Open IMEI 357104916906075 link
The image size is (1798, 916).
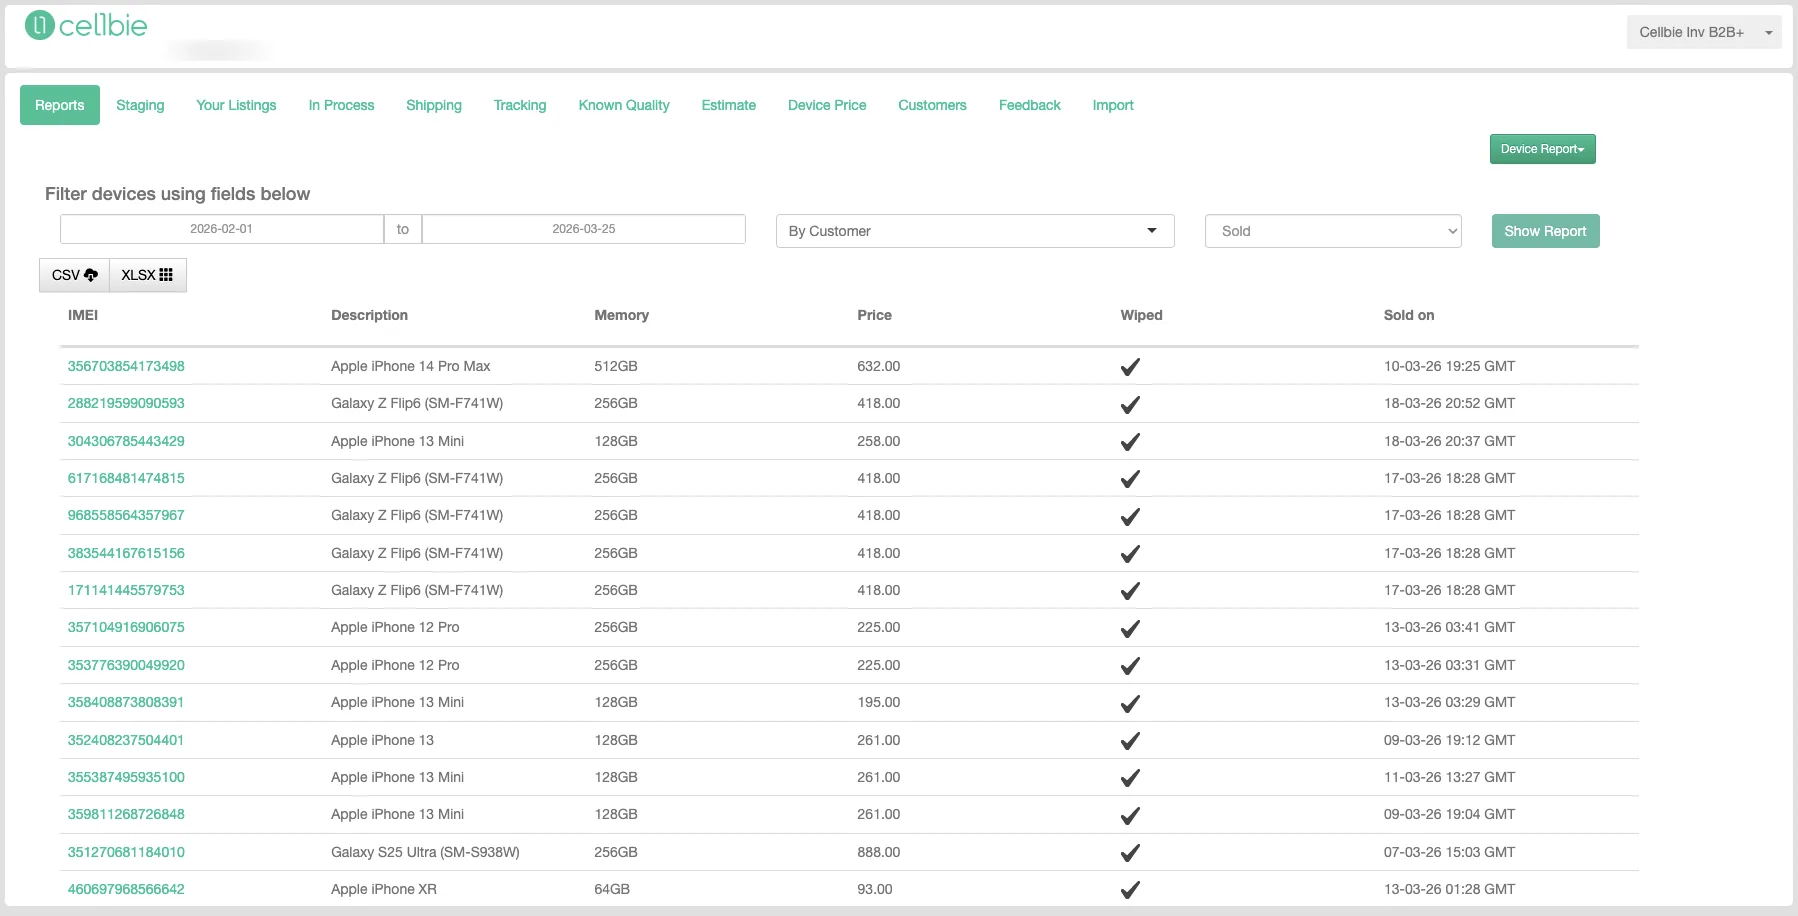[126, 627]
